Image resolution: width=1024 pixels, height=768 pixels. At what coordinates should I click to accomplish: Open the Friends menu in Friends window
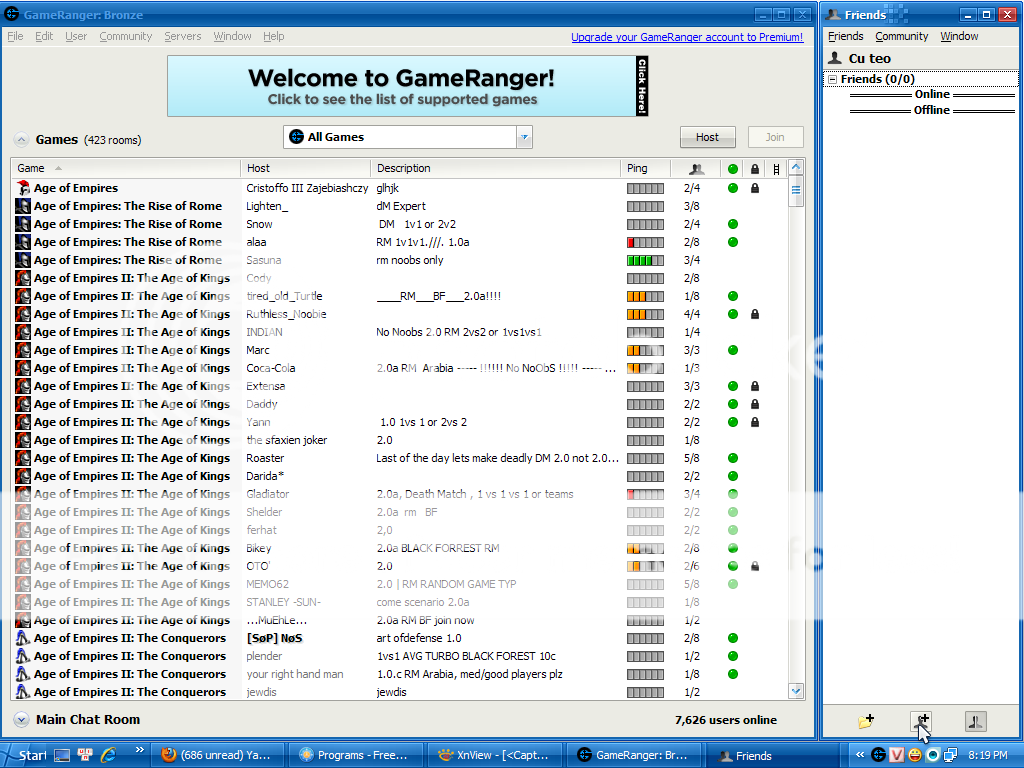pos(845,36)
